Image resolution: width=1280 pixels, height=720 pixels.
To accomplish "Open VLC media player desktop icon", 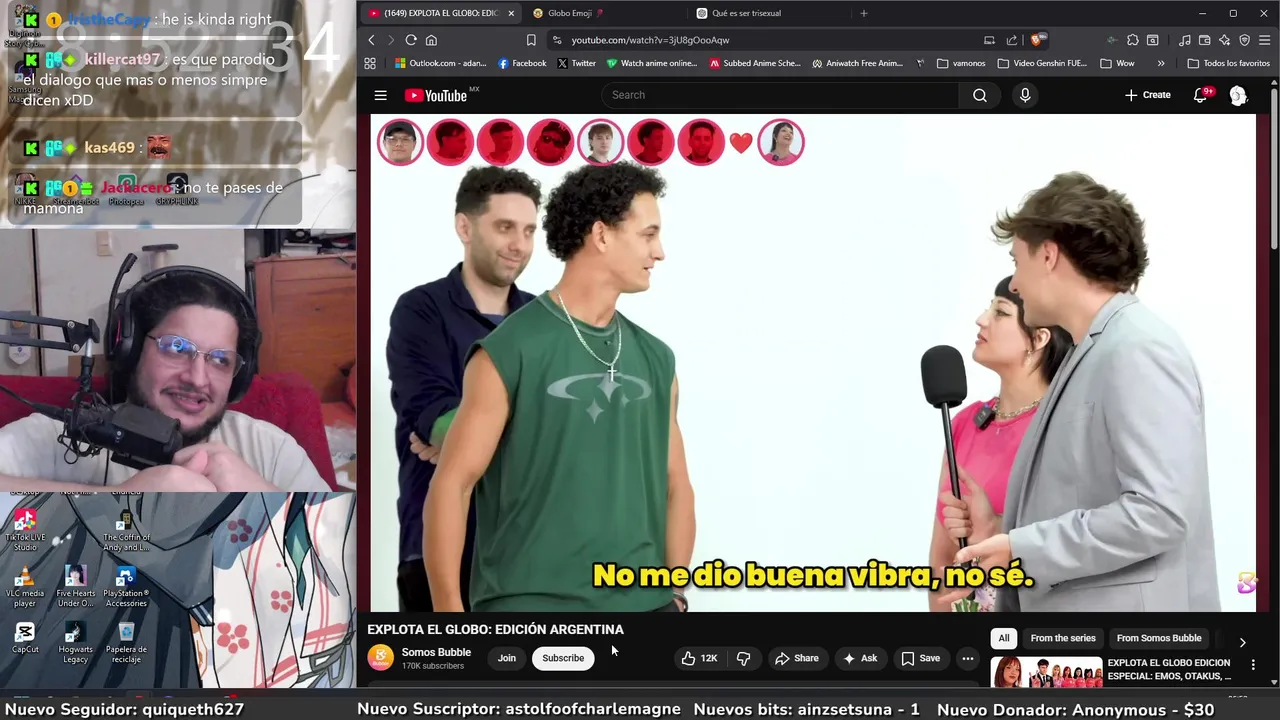I will [25, 587].
